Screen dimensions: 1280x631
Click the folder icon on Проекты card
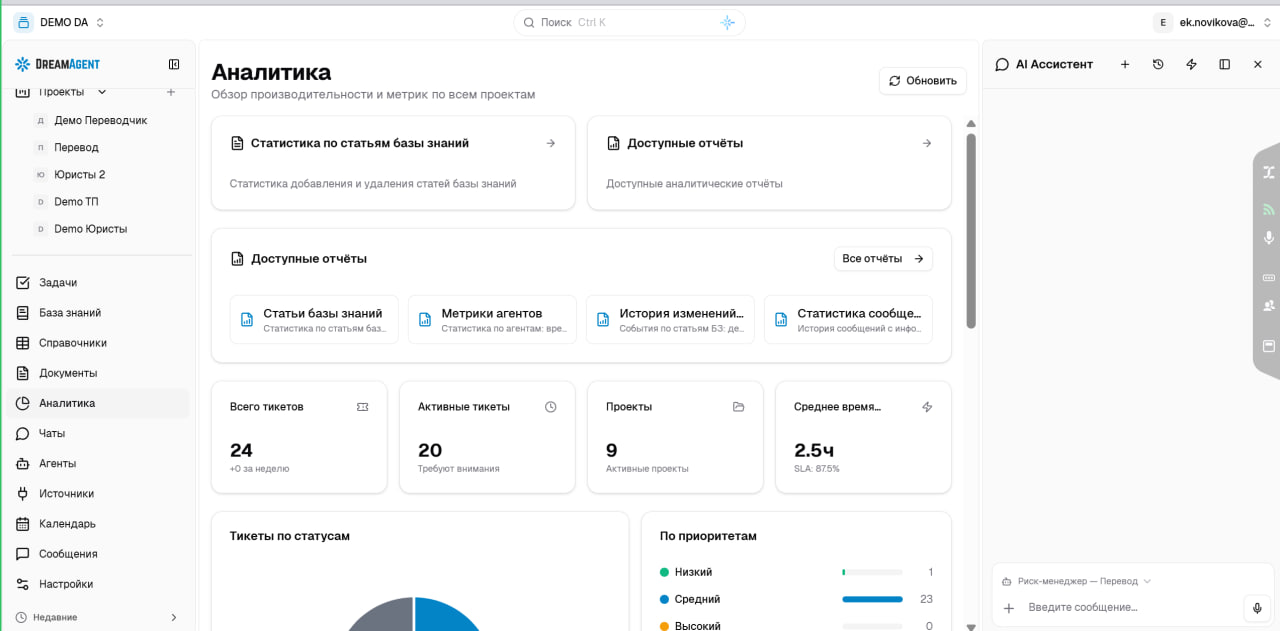[738, 407]
